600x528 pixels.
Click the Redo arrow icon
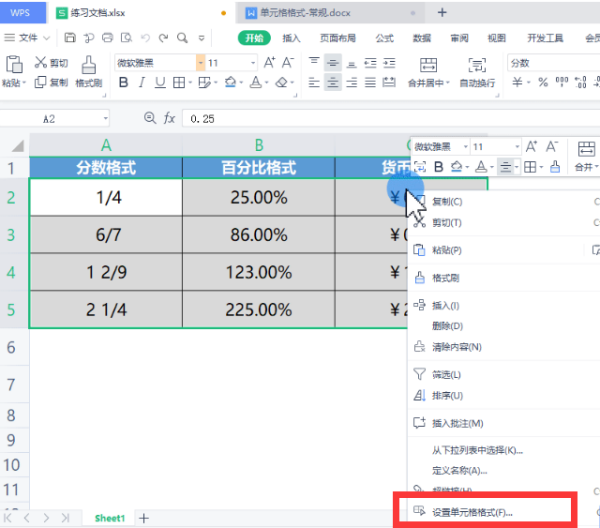point(163,37)
